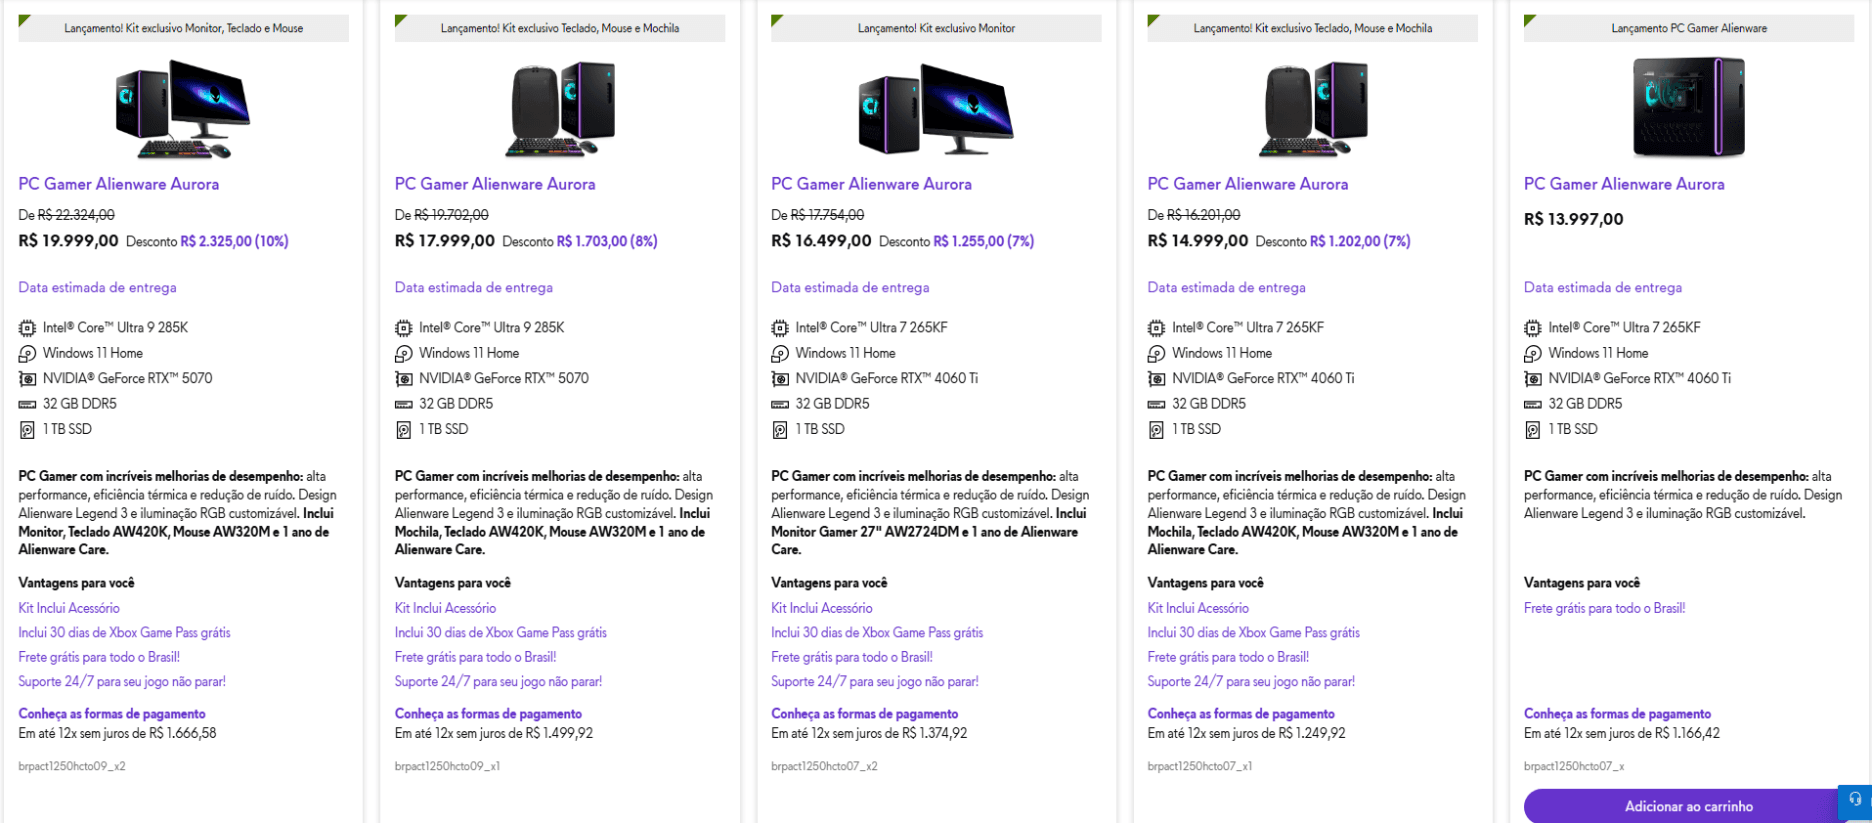Open PC Gamer Alienware Aurora title on the R$ 14.999,00 card
This screenshot has width=1872, height=823.
(x=1248, y=184)
